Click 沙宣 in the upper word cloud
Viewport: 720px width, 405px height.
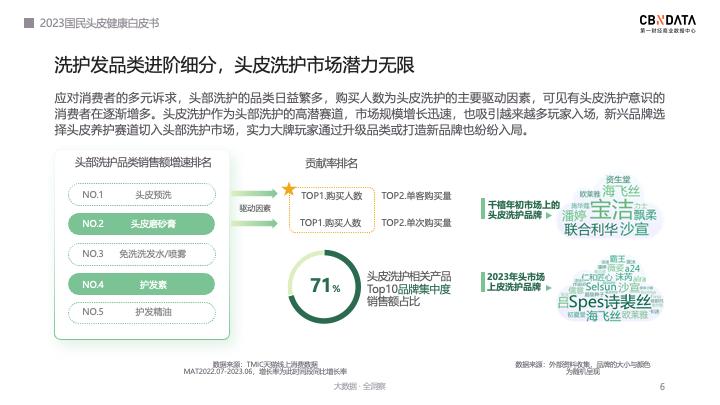[633, 229]
